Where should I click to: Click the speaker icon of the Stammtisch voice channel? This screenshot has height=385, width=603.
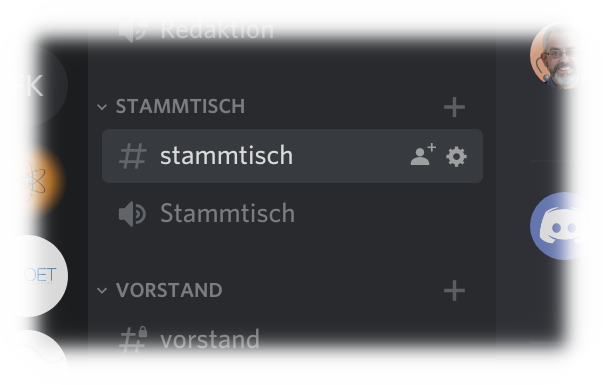[132, 214]
